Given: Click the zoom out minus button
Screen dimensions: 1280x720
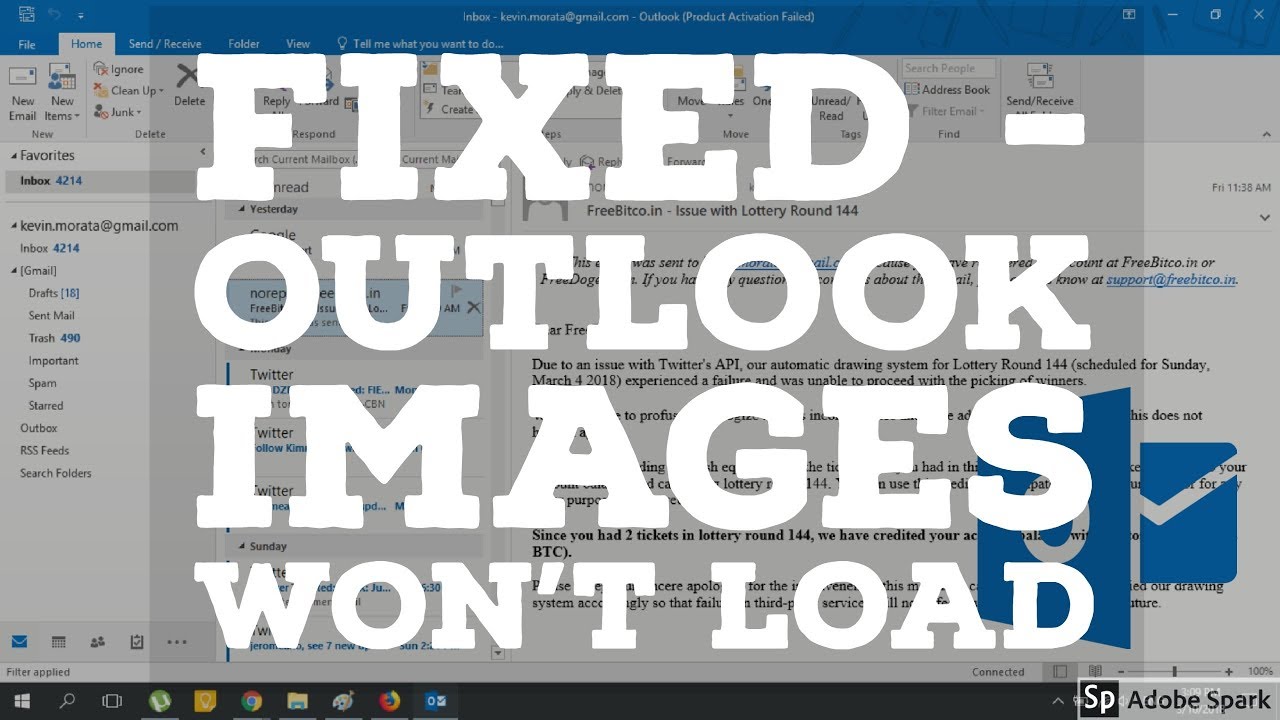Looking at the screenshot, I should pos(1121,672).
